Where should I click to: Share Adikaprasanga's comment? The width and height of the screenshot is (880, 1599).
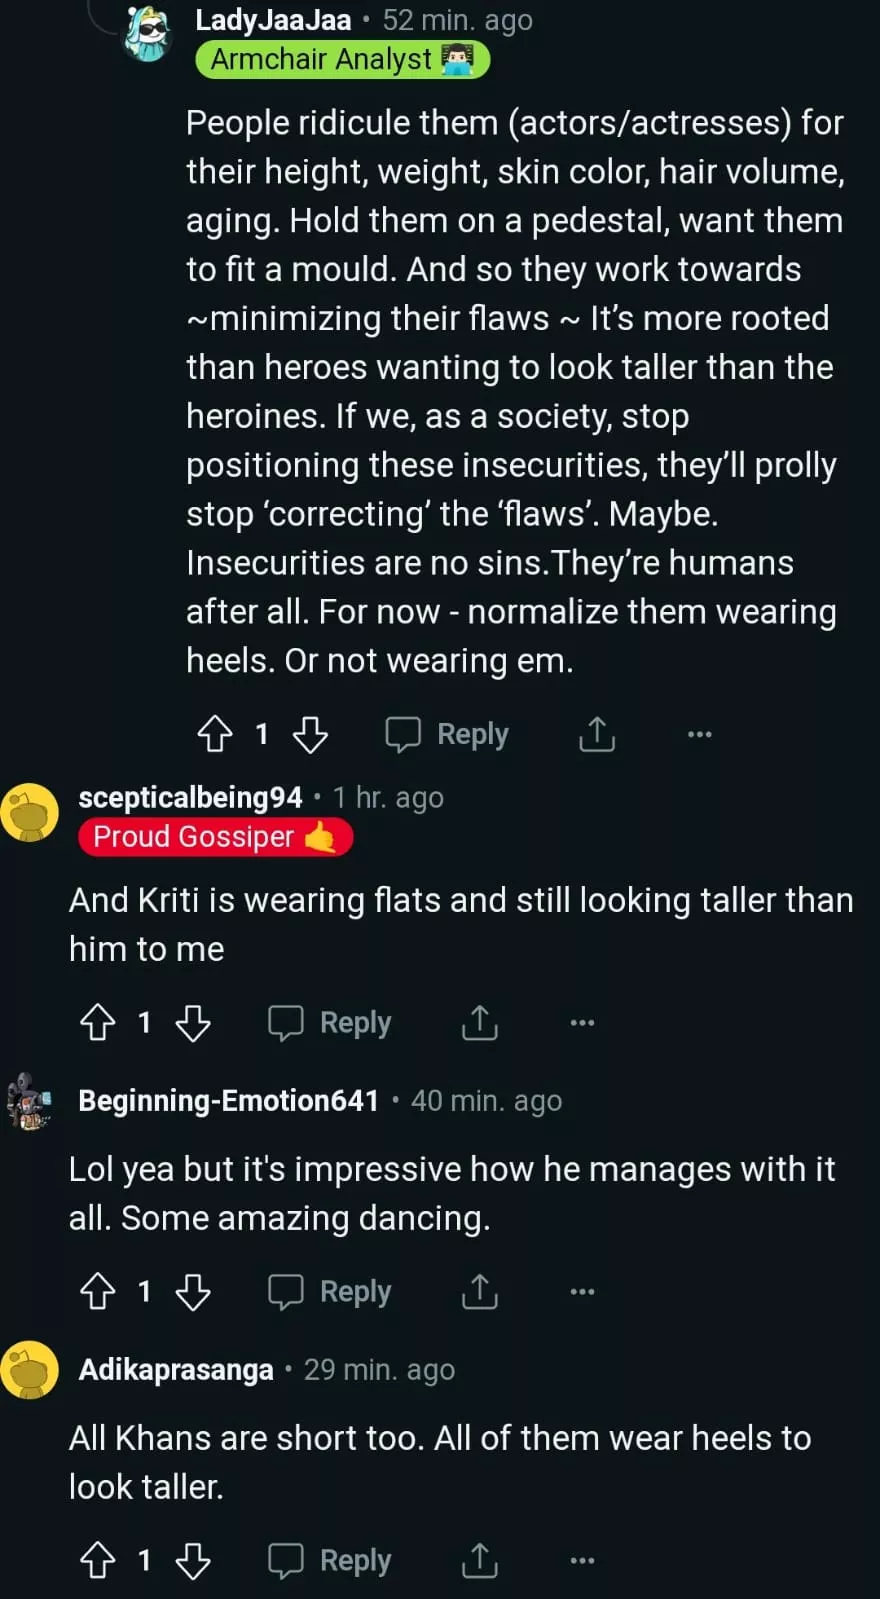[x=480, y=1560]
